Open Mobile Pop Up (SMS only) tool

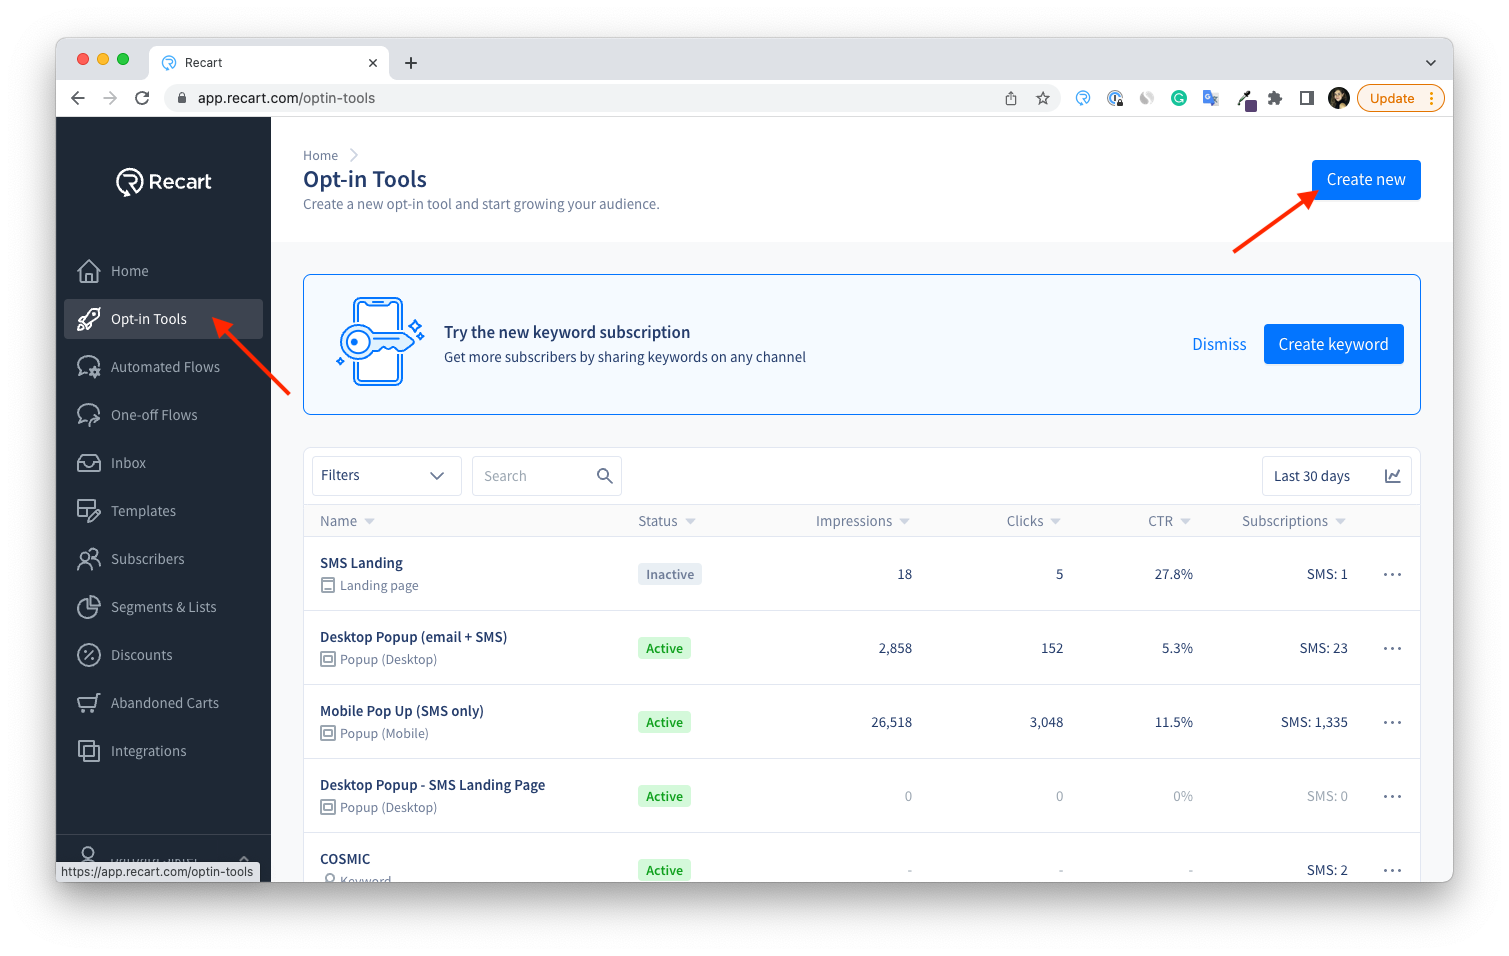pyautogui.click(x=401, y=711)
